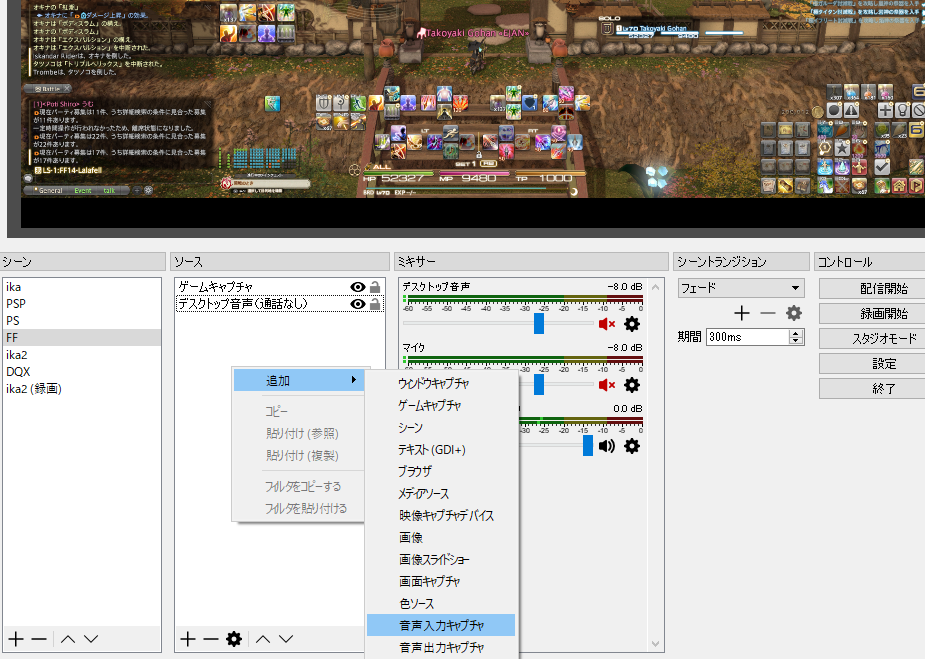Select ブラウザ from add submenu
The image size is (925, 659).
click(441, 471)
